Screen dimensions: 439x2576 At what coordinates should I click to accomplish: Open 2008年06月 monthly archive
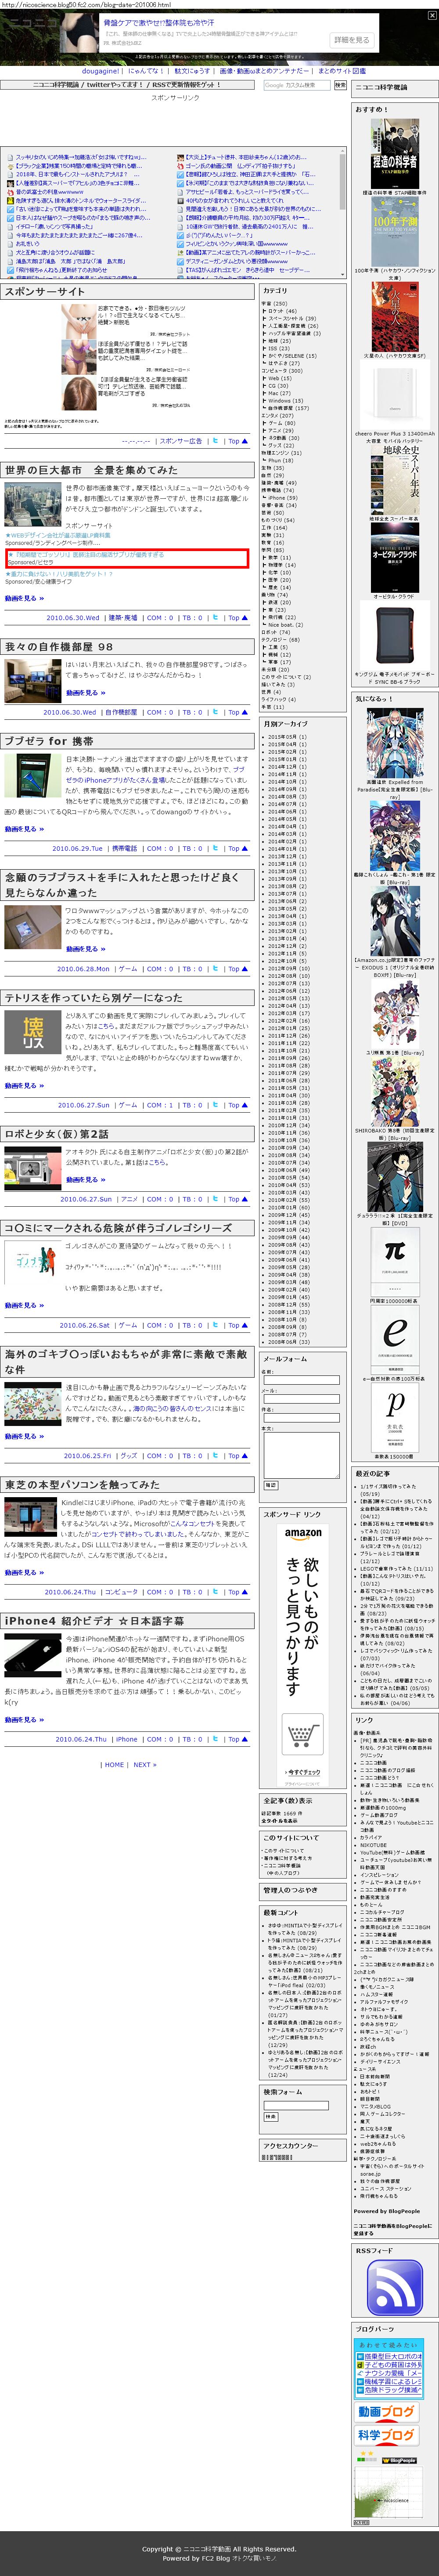pos(283,1341)
